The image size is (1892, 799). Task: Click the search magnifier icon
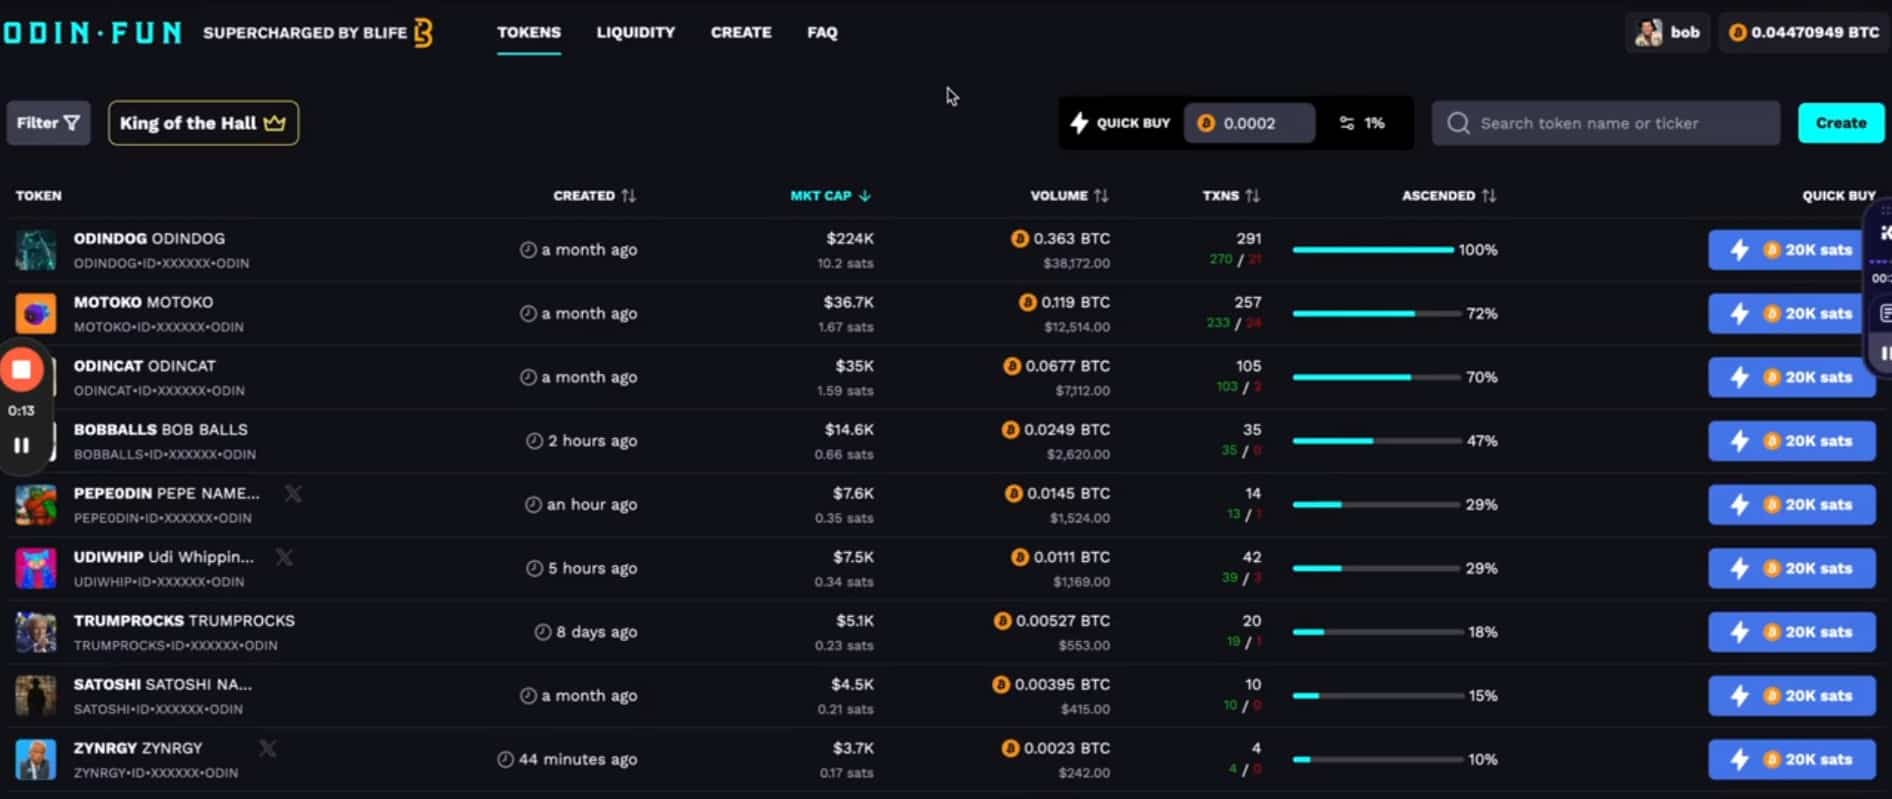click(x=1458, y=123)
